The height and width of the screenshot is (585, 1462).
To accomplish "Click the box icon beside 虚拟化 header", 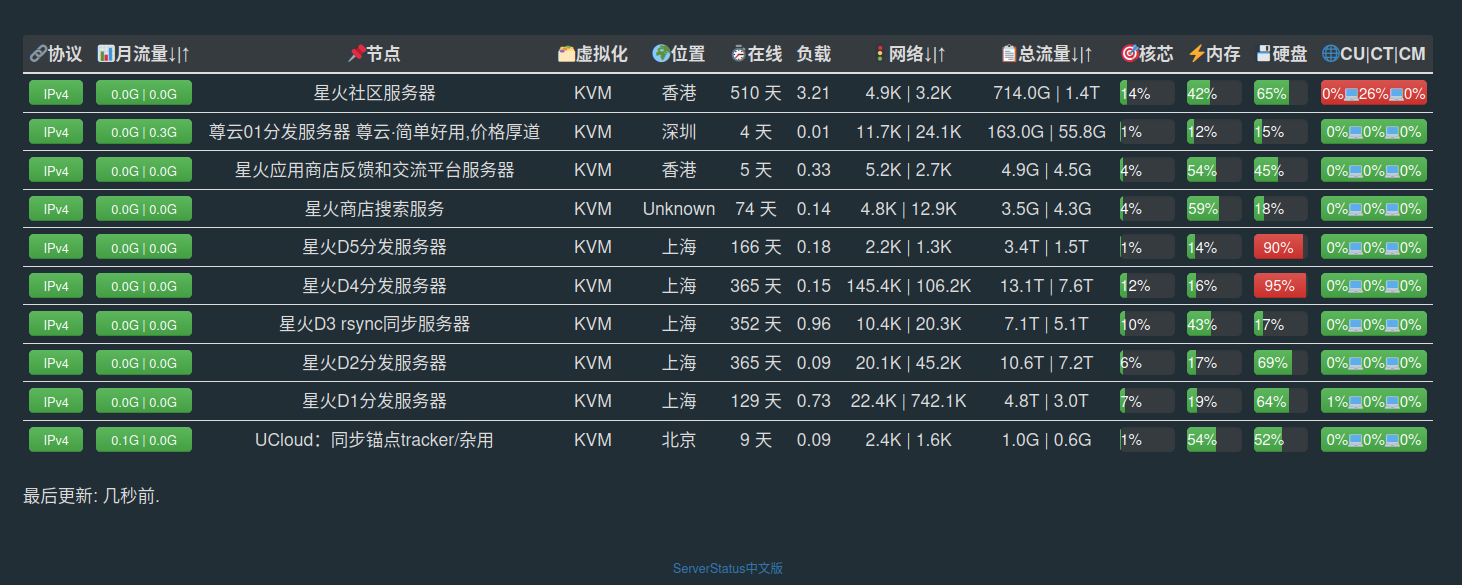I will (x=566, y=54).
